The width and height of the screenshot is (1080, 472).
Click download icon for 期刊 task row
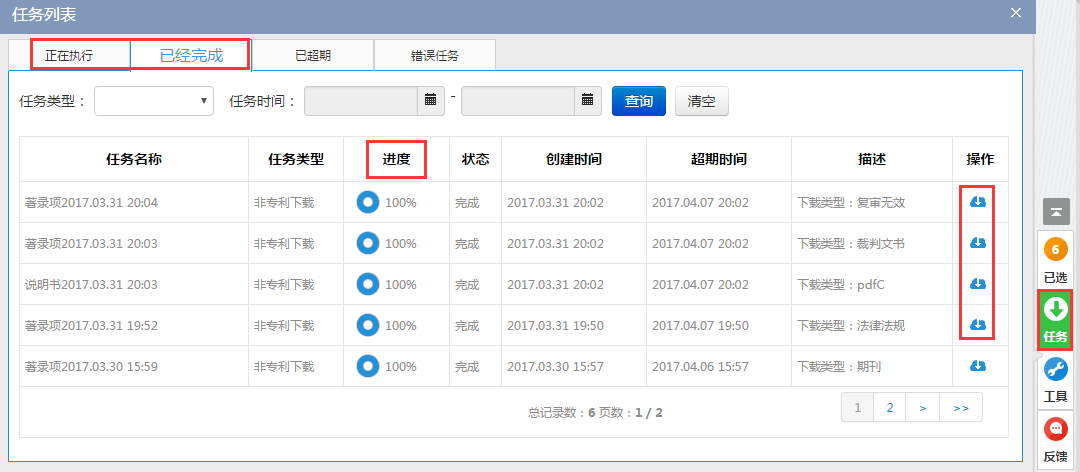[978, 366]
